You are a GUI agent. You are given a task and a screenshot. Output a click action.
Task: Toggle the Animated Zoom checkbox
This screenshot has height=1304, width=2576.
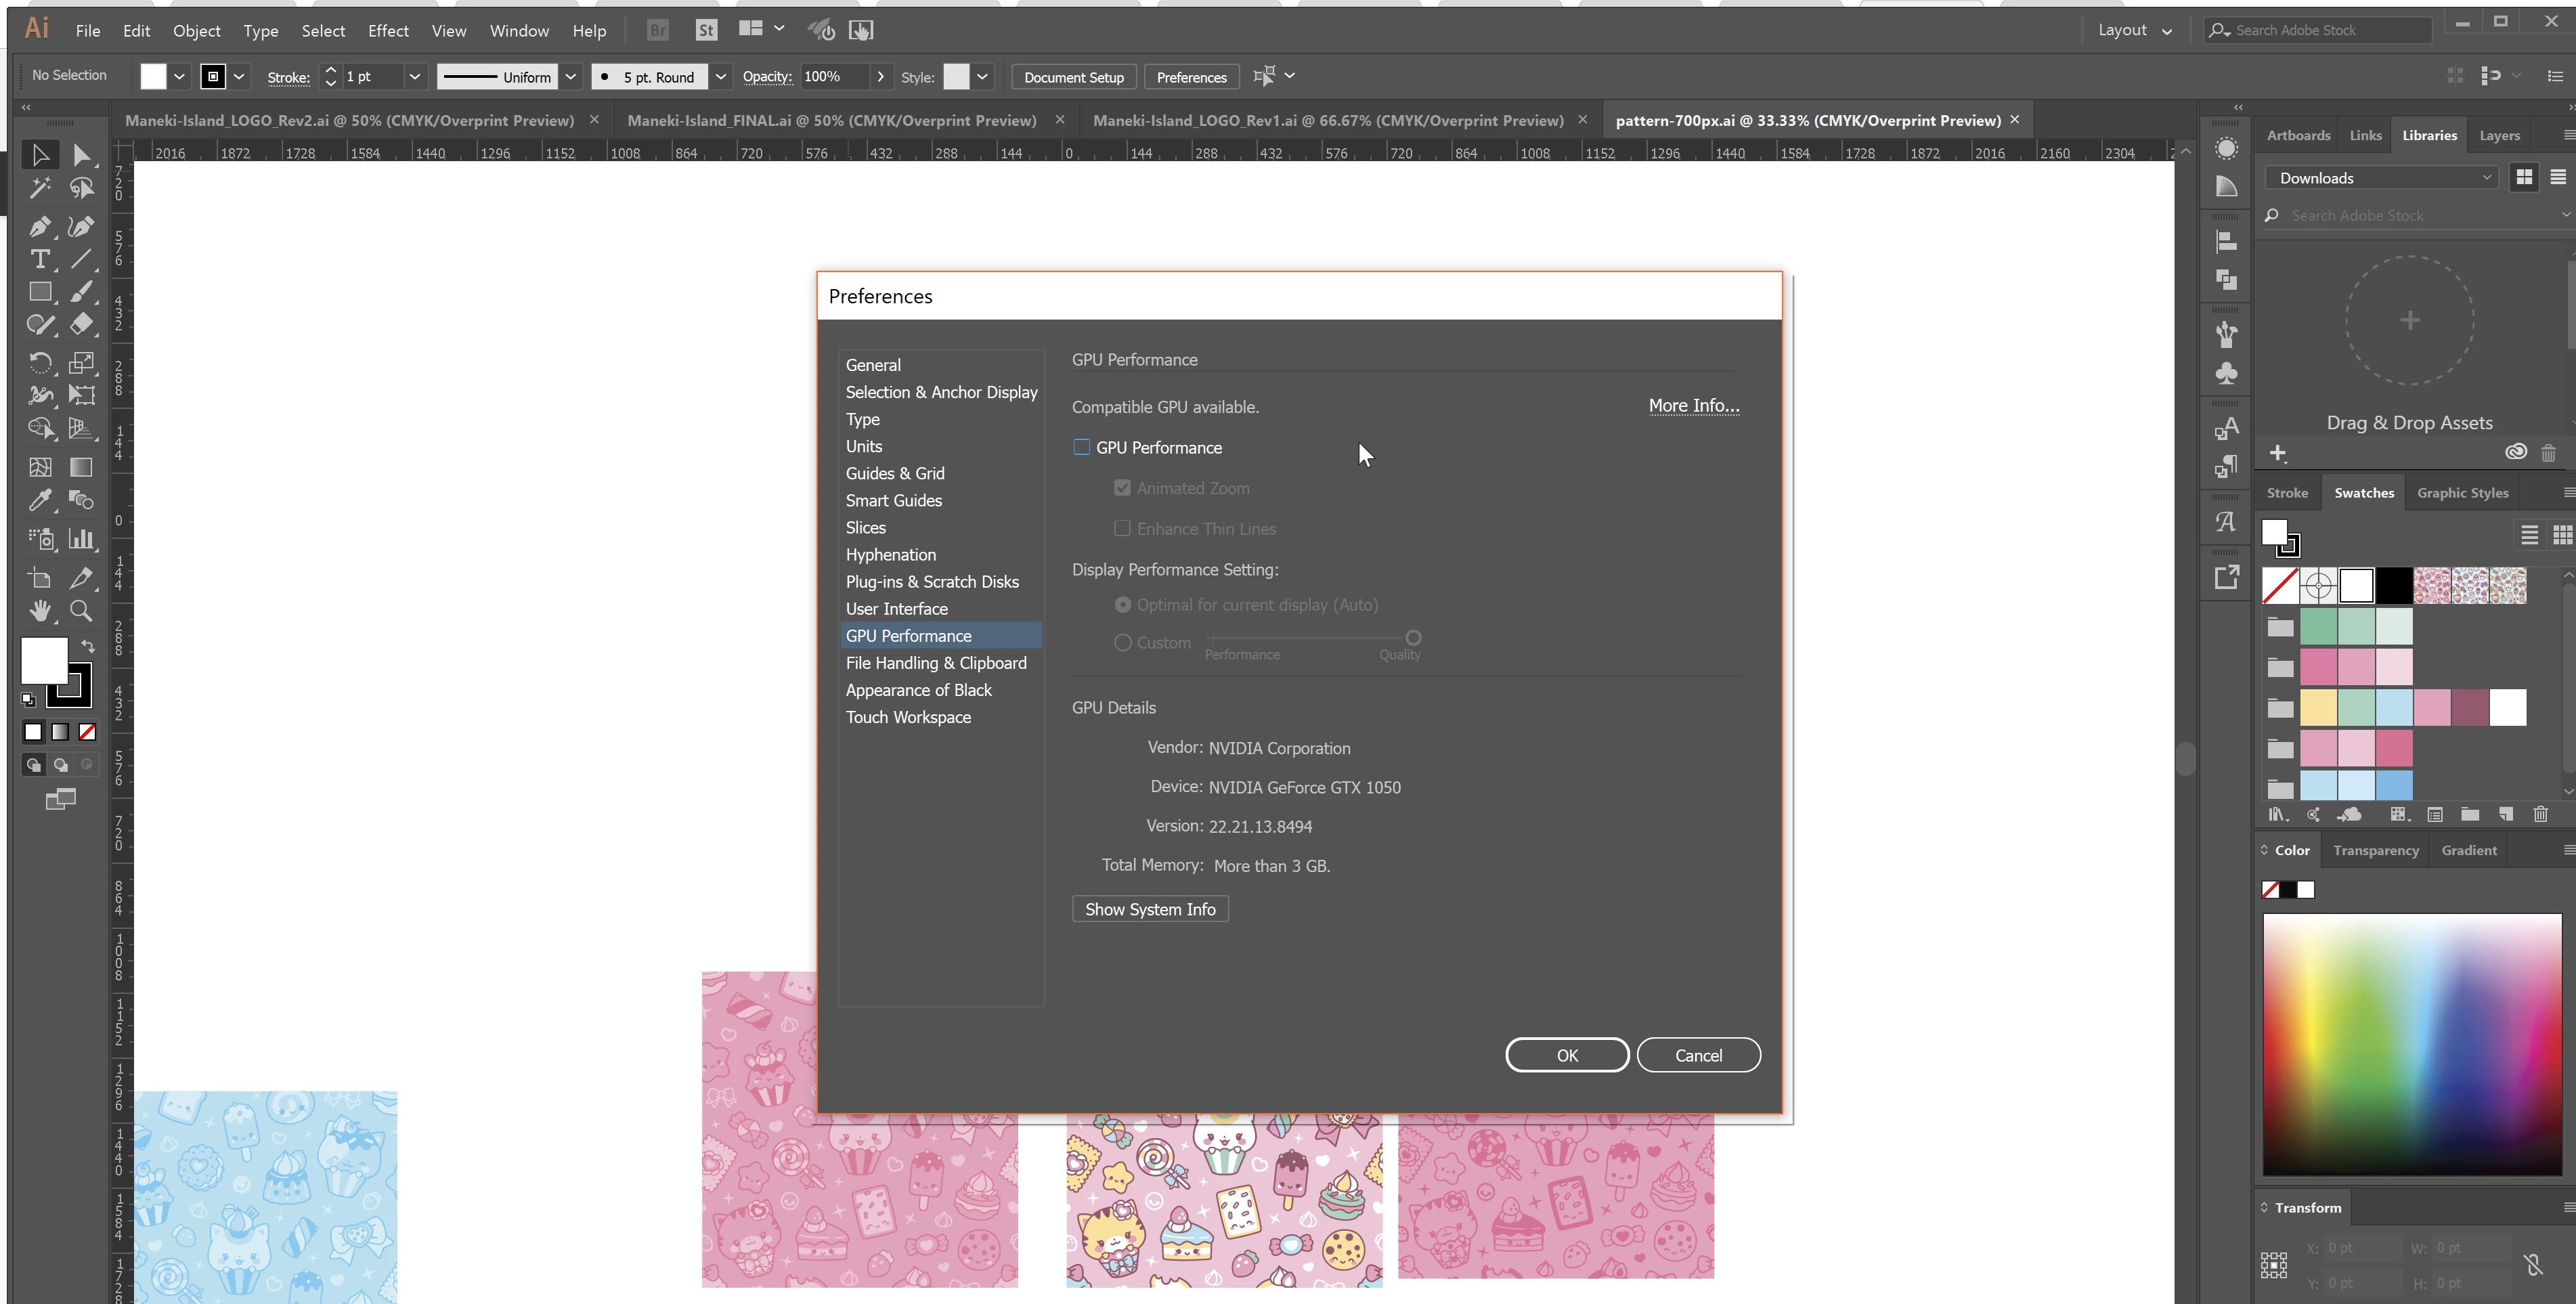(1122, 488)
